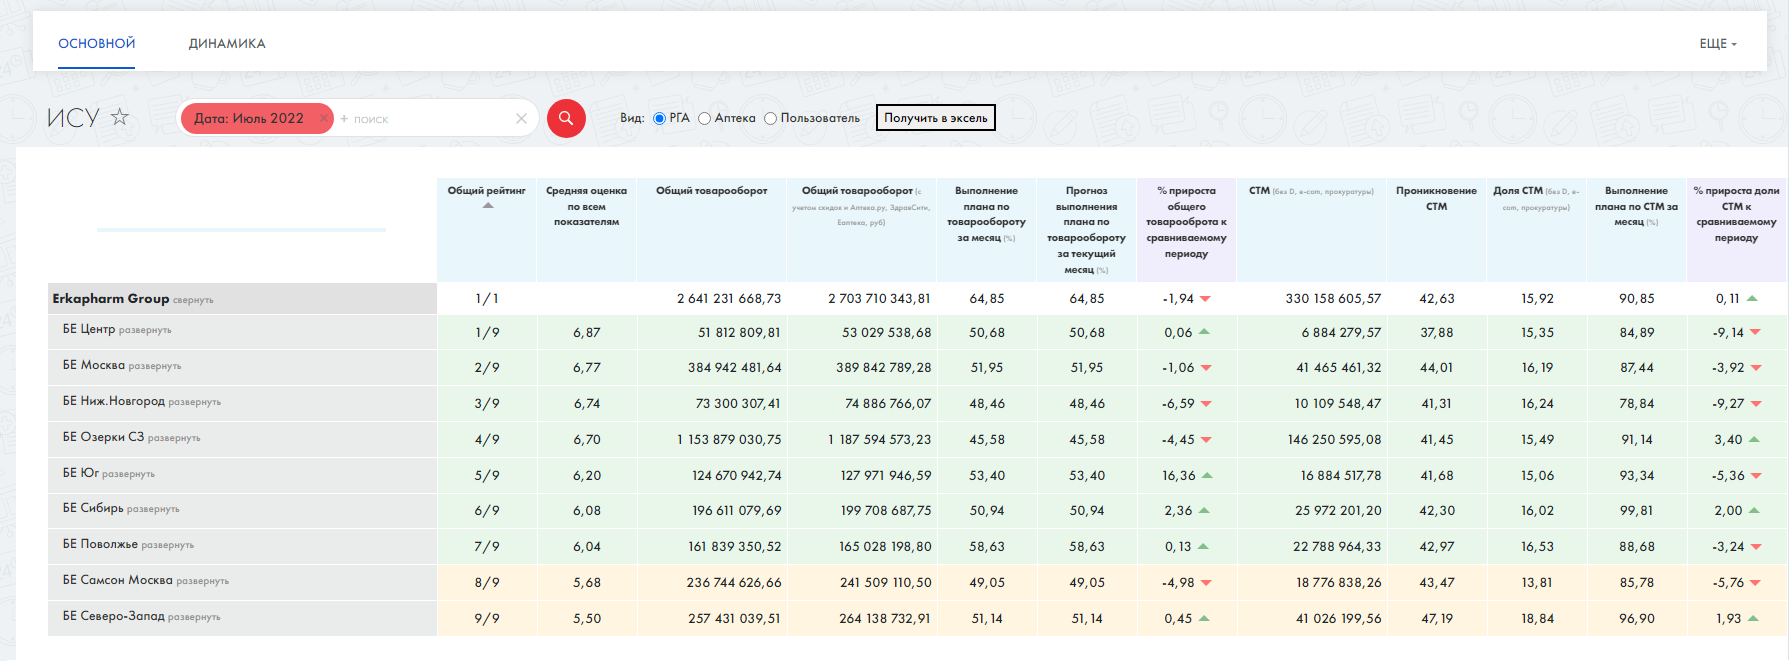This screenshot has width=1789, height=661.
Task: Open the ОСНОВНОЙ tab
Action: 97,44
